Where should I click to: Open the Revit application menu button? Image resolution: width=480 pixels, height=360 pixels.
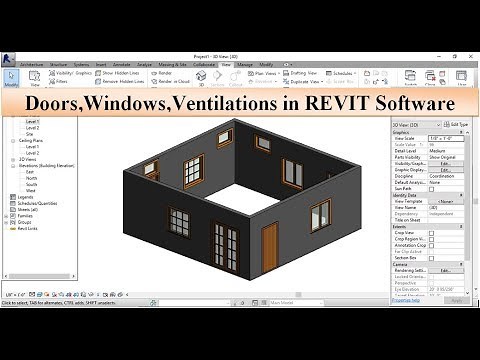click(7, 59)
